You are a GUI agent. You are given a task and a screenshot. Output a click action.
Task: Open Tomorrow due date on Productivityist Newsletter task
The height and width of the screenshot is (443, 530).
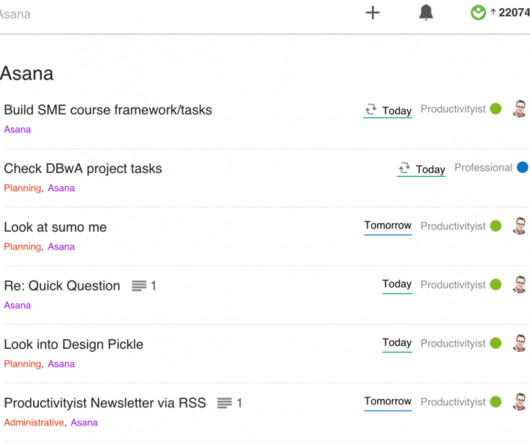388,401
